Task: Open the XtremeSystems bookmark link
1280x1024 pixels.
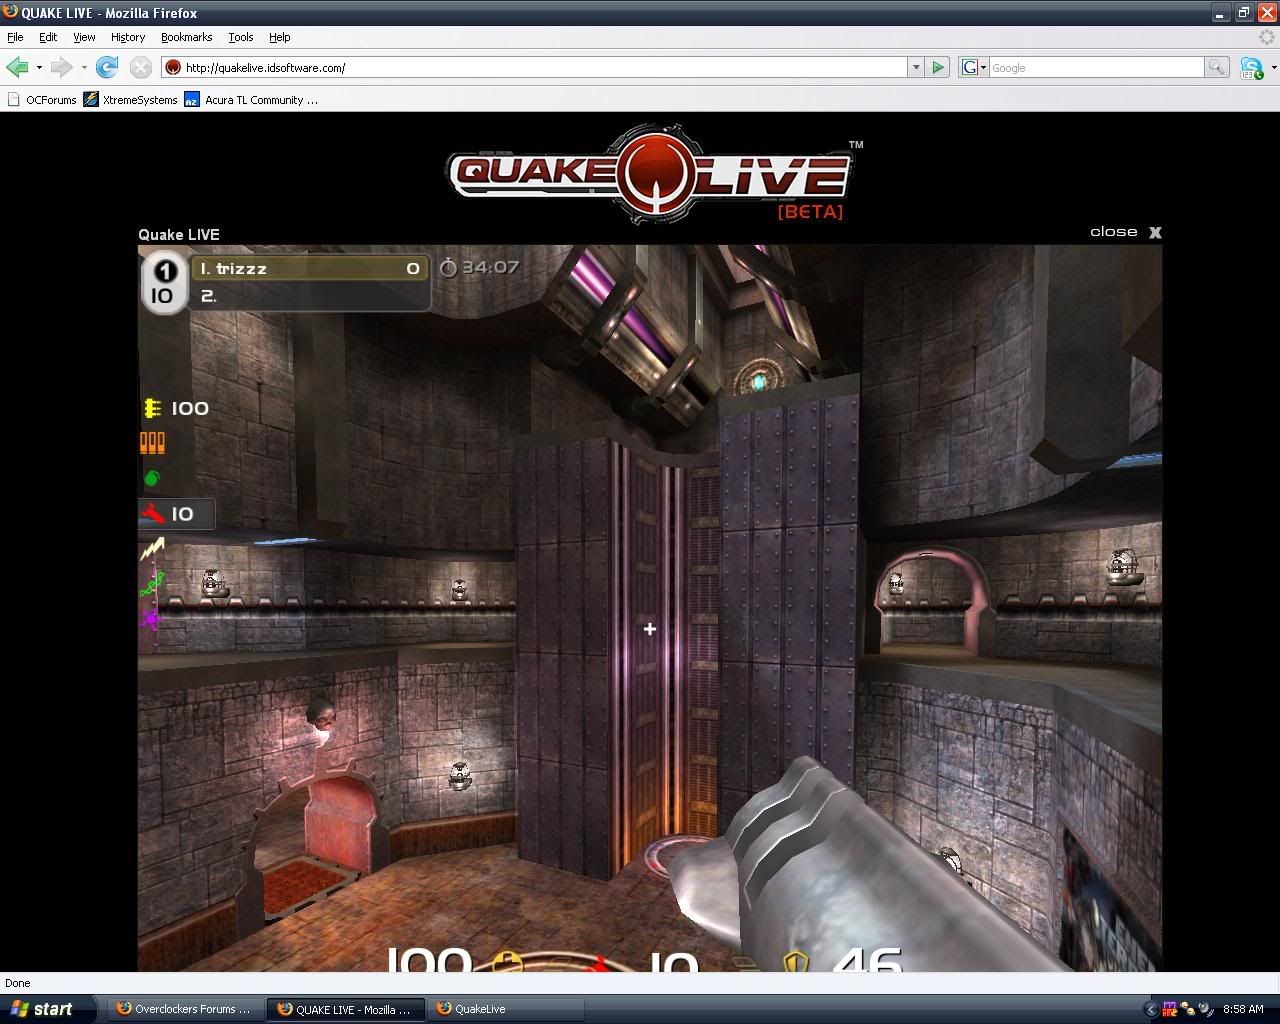Action: [x=131, y=100]
